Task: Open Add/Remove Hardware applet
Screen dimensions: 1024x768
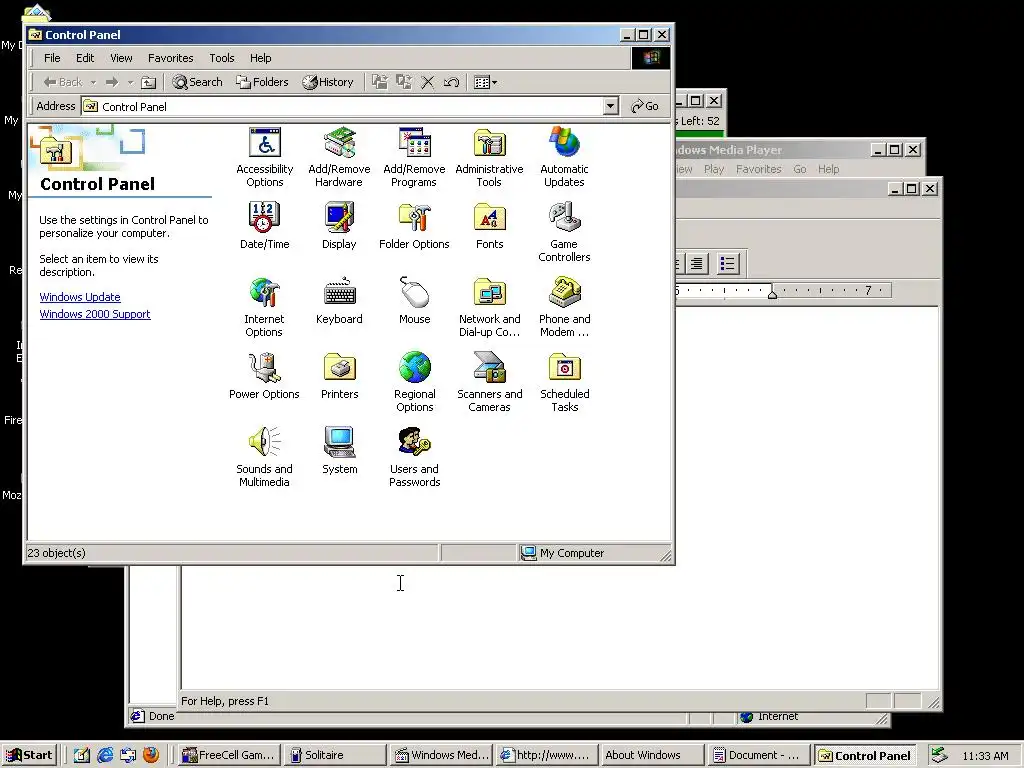Action: point(339,157)
